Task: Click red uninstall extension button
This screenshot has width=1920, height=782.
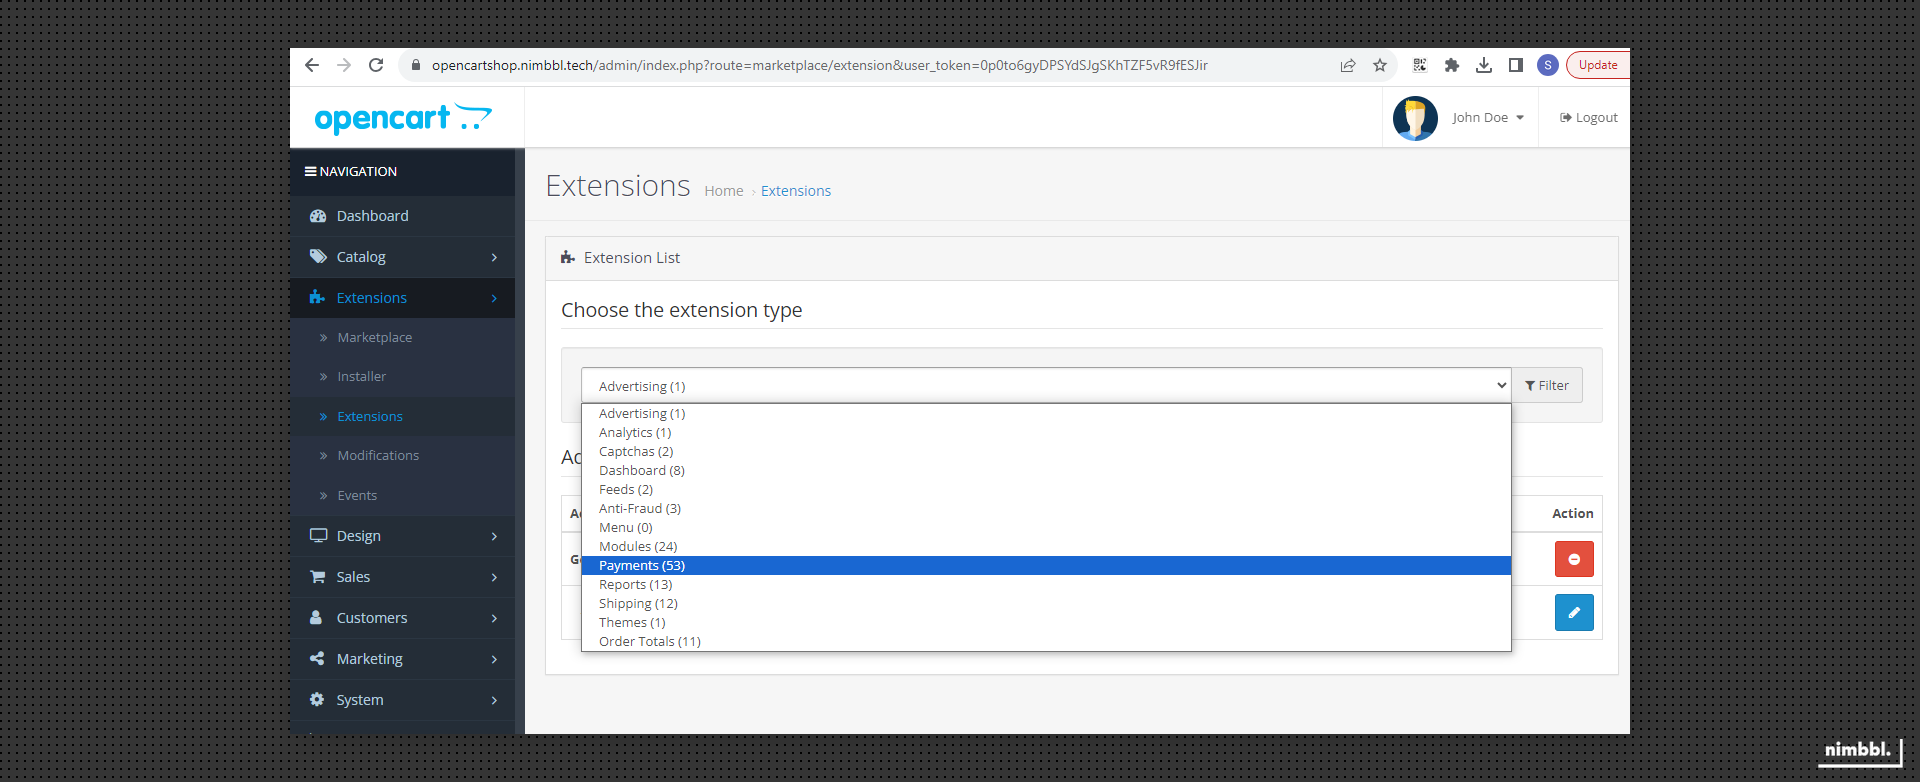Action: (x=1574, y=559)
